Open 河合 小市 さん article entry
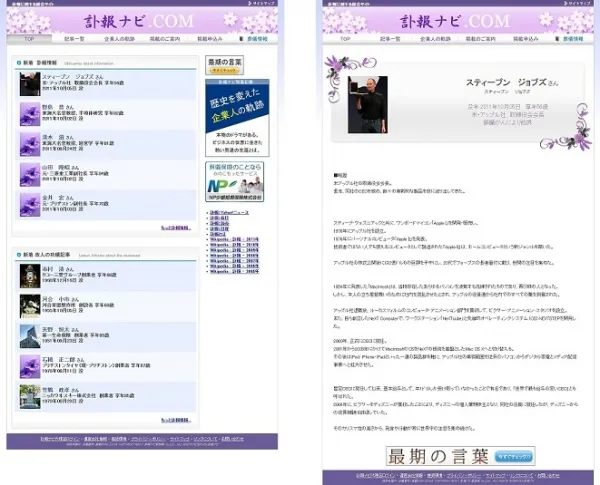This screenshot has width=600, height=485. click(x=106, y=306)
